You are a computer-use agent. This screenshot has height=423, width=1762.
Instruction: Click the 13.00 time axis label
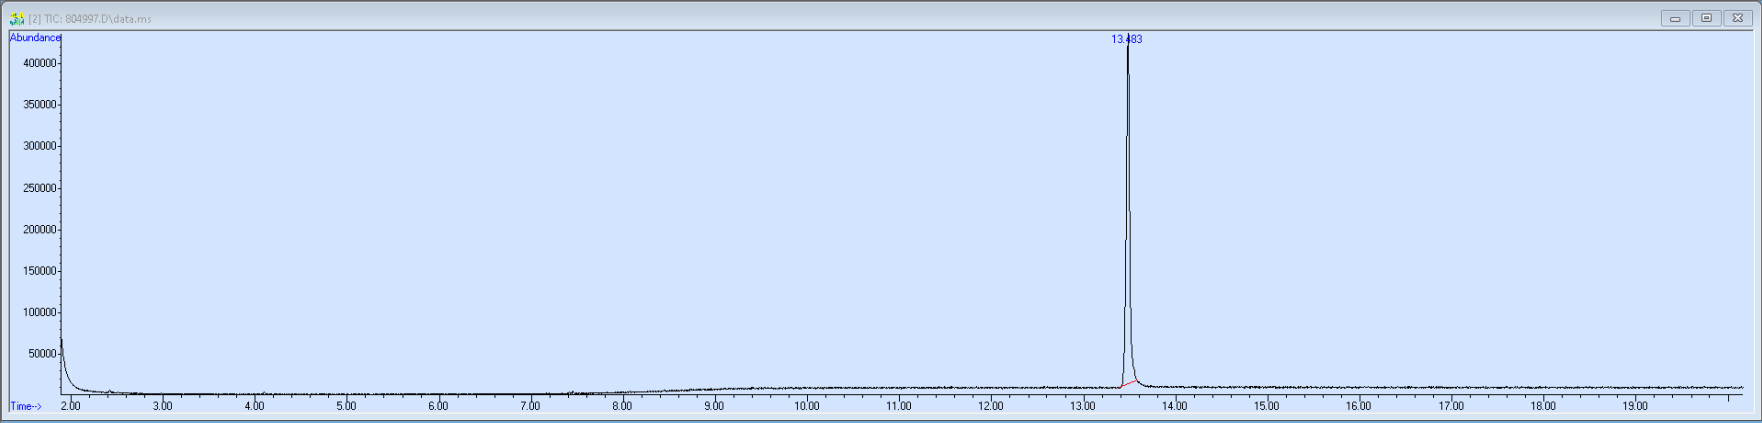click(1083, 406)
